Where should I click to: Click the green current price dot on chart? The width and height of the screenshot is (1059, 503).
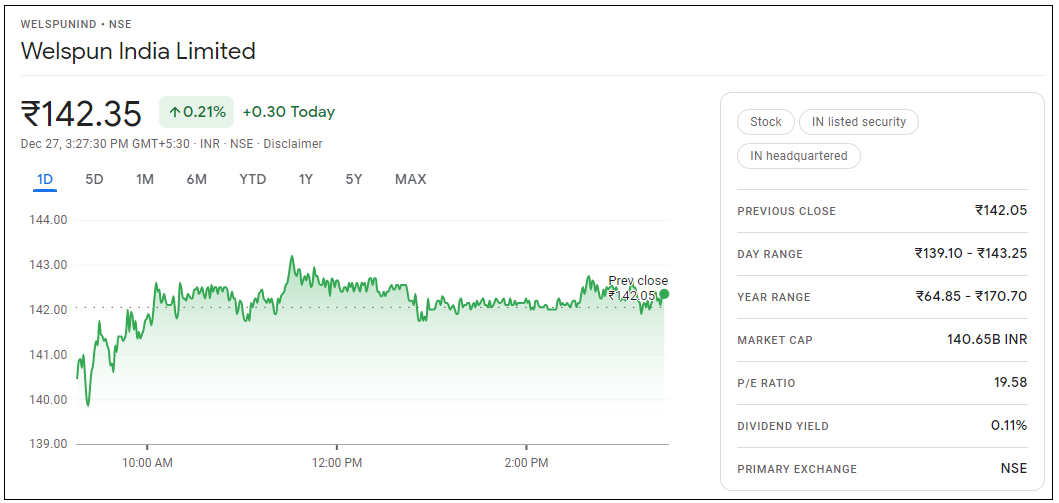[x=664, y=294]
